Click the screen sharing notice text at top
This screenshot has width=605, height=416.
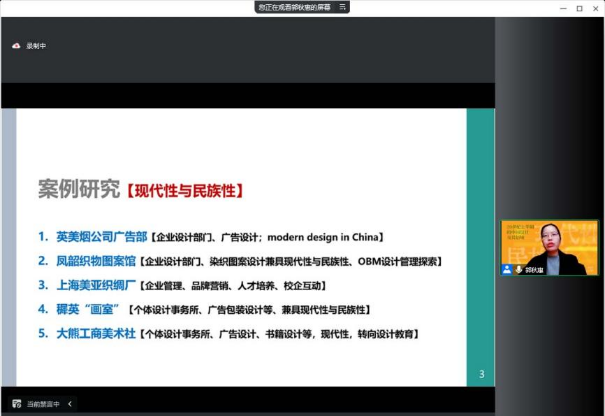pos(294,7)
